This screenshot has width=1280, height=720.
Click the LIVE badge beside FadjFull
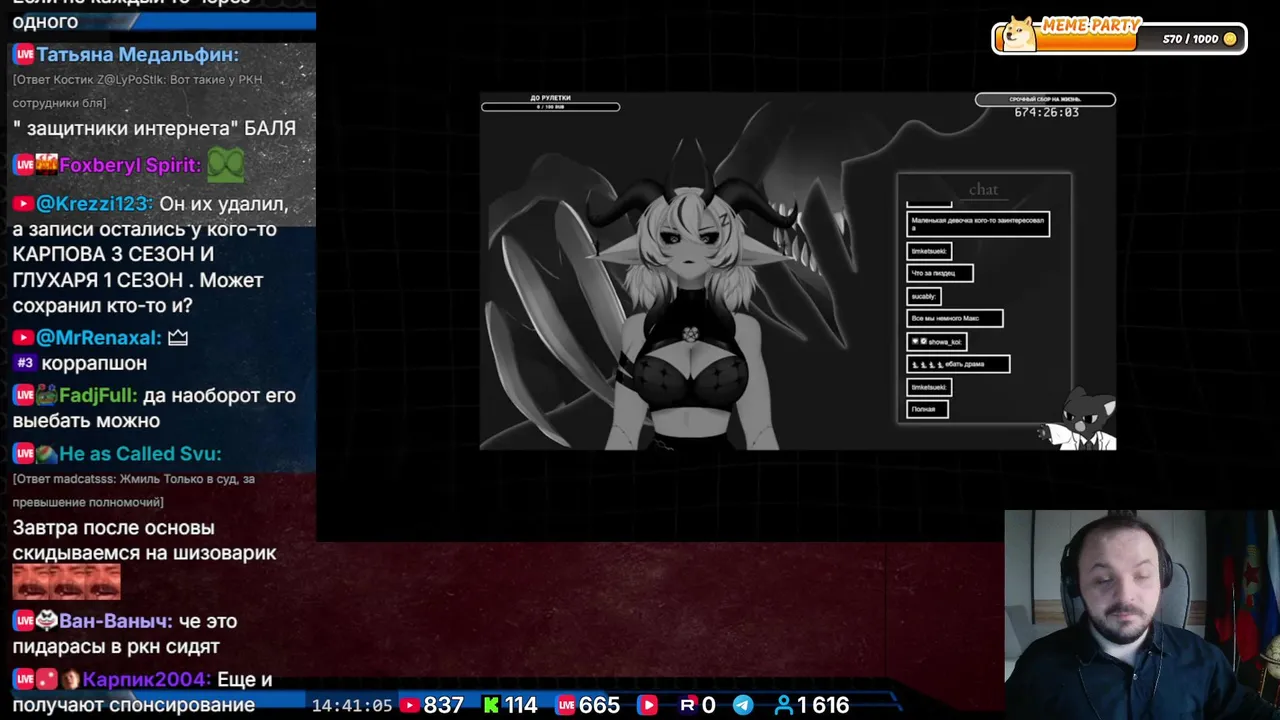tap(24, 396)
